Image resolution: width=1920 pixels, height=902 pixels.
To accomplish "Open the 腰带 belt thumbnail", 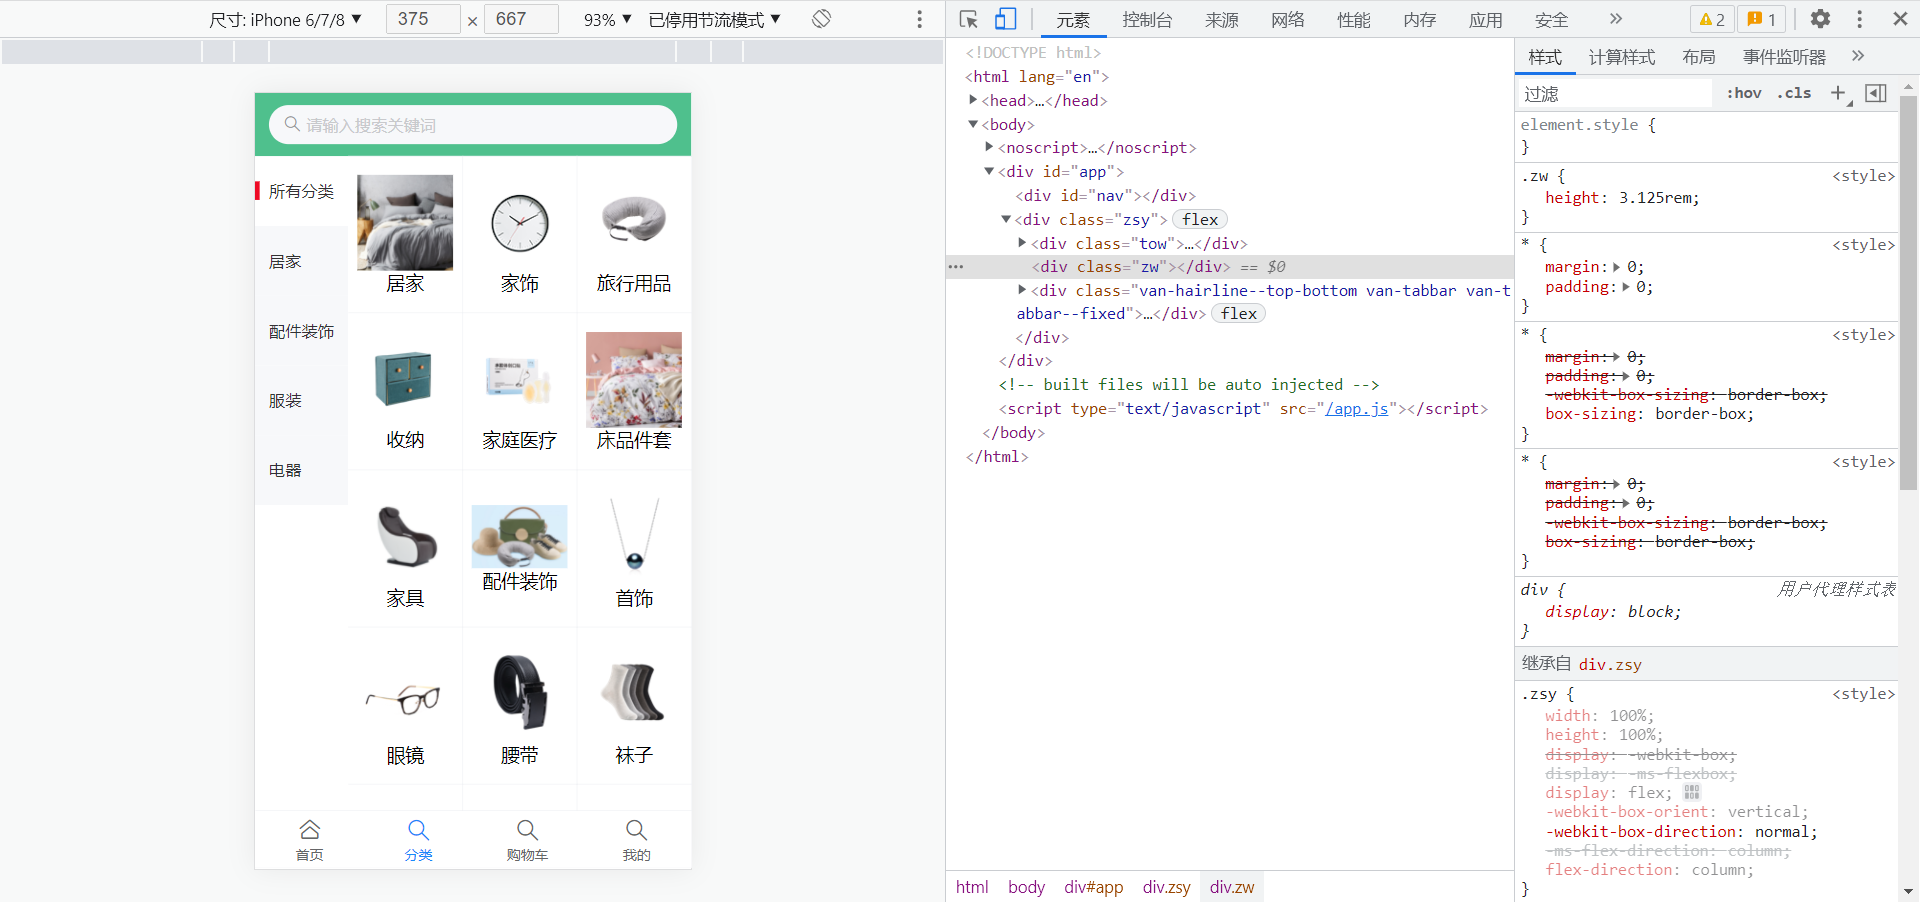I will coord(519,695).
